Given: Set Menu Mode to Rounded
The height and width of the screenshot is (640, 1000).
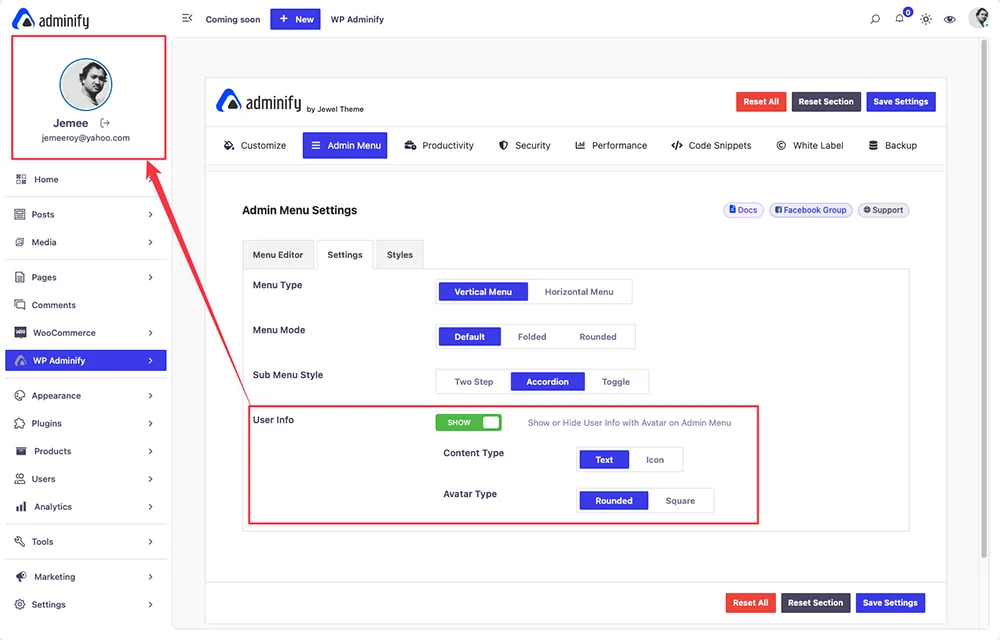Looking at the screenshot, I should (598, 337).
